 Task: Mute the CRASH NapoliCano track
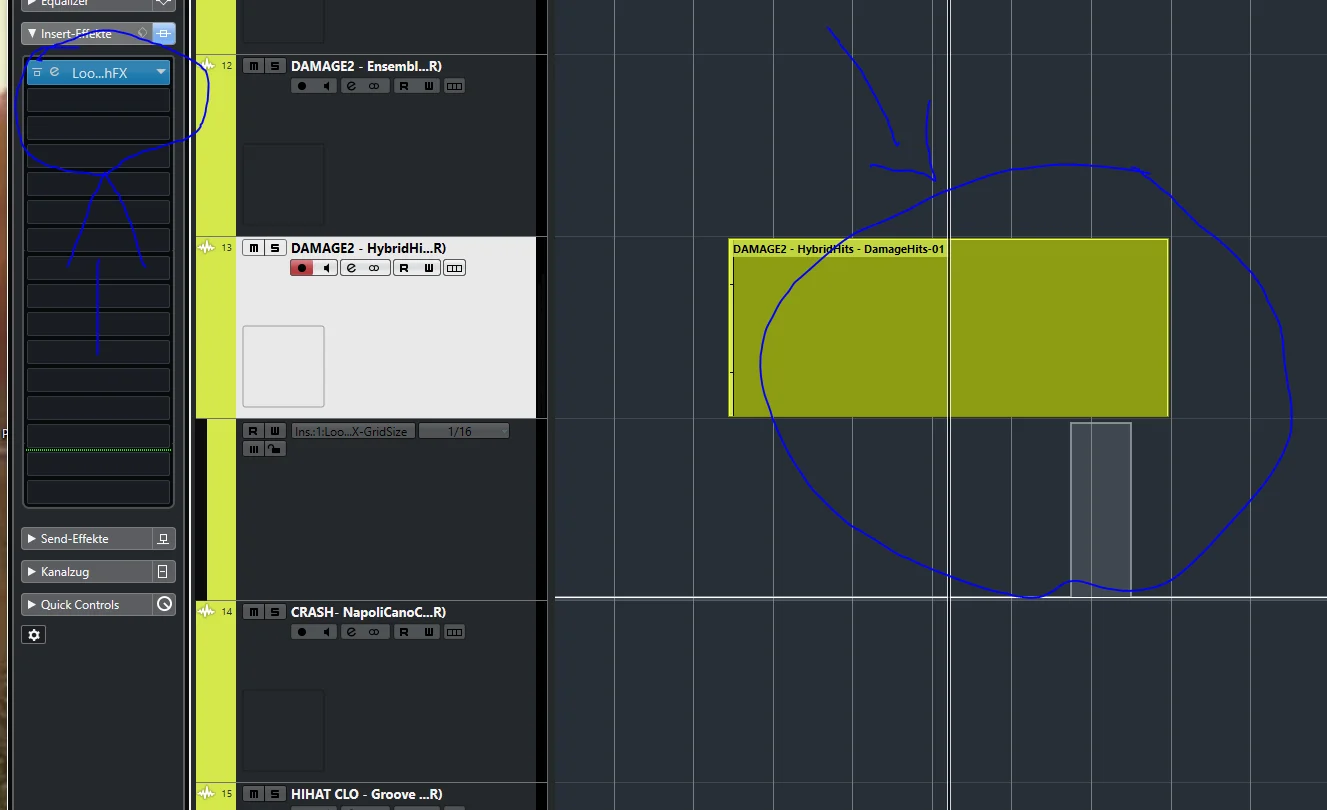click(x=253, y=612)
